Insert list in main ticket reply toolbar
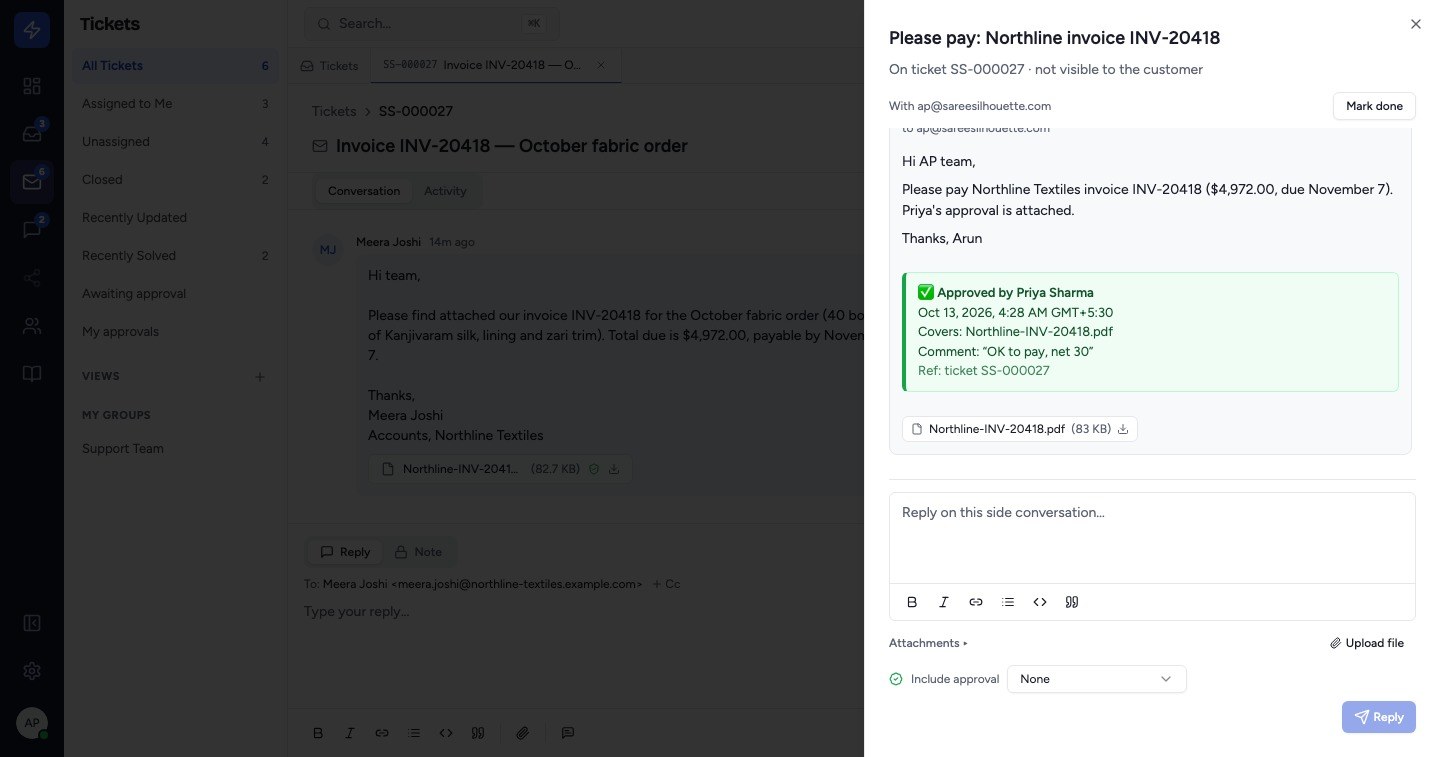The height and width of the screenshot is (757, 1440). pyautogui.click(x=414, y=733)
